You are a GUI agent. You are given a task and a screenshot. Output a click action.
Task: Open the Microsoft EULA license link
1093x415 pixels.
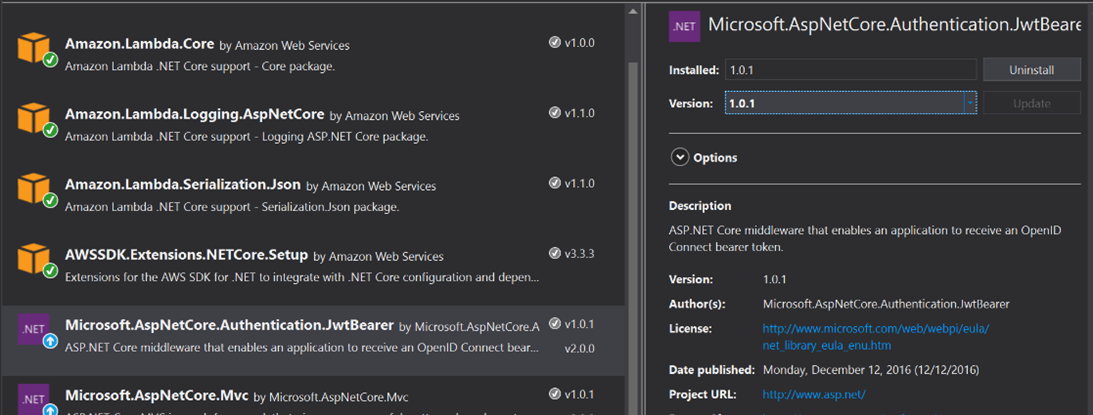(876, 337)
